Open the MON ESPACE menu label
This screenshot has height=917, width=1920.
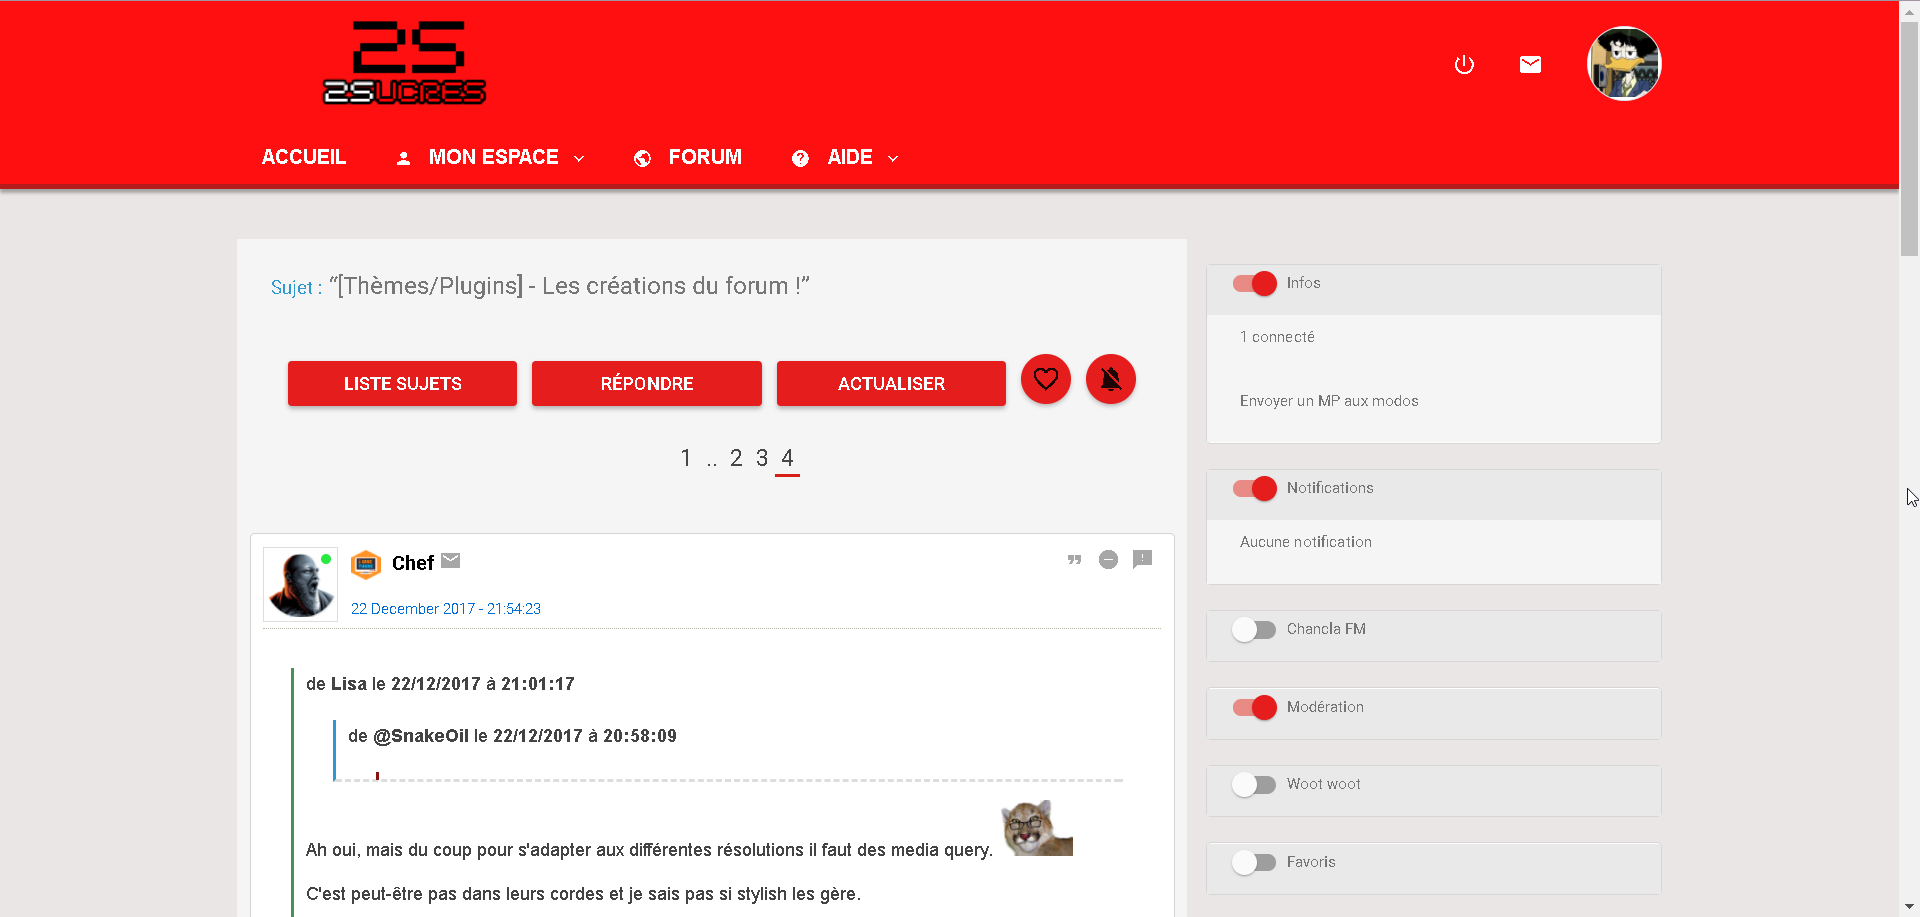(493, 157)
